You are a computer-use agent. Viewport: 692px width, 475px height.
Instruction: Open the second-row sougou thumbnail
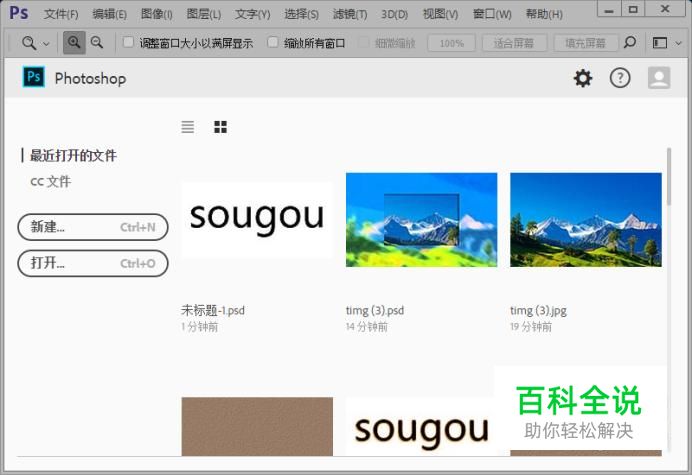(x=421, y=428)
